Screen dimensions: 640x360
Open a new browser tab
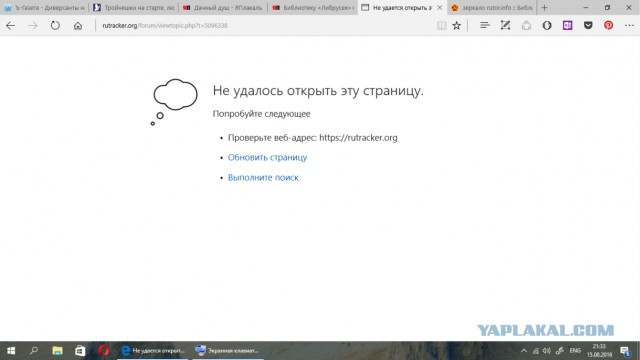tap(544, 7)
